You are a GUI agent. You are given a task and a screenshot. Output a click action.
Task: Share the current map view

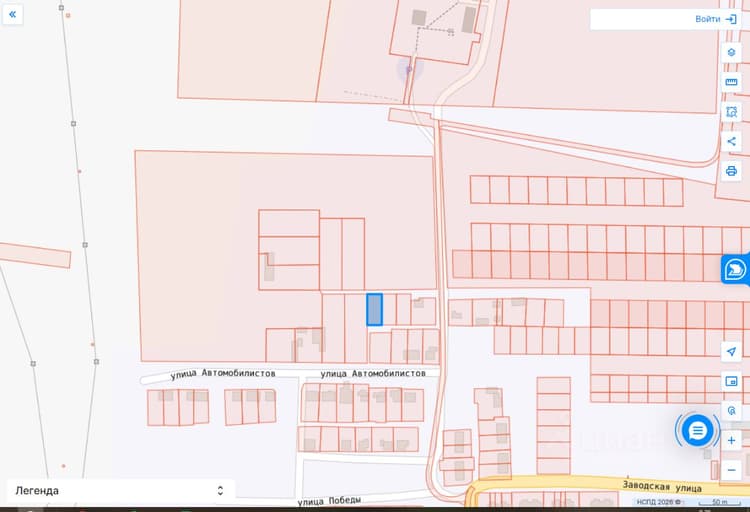pos(731,142)
